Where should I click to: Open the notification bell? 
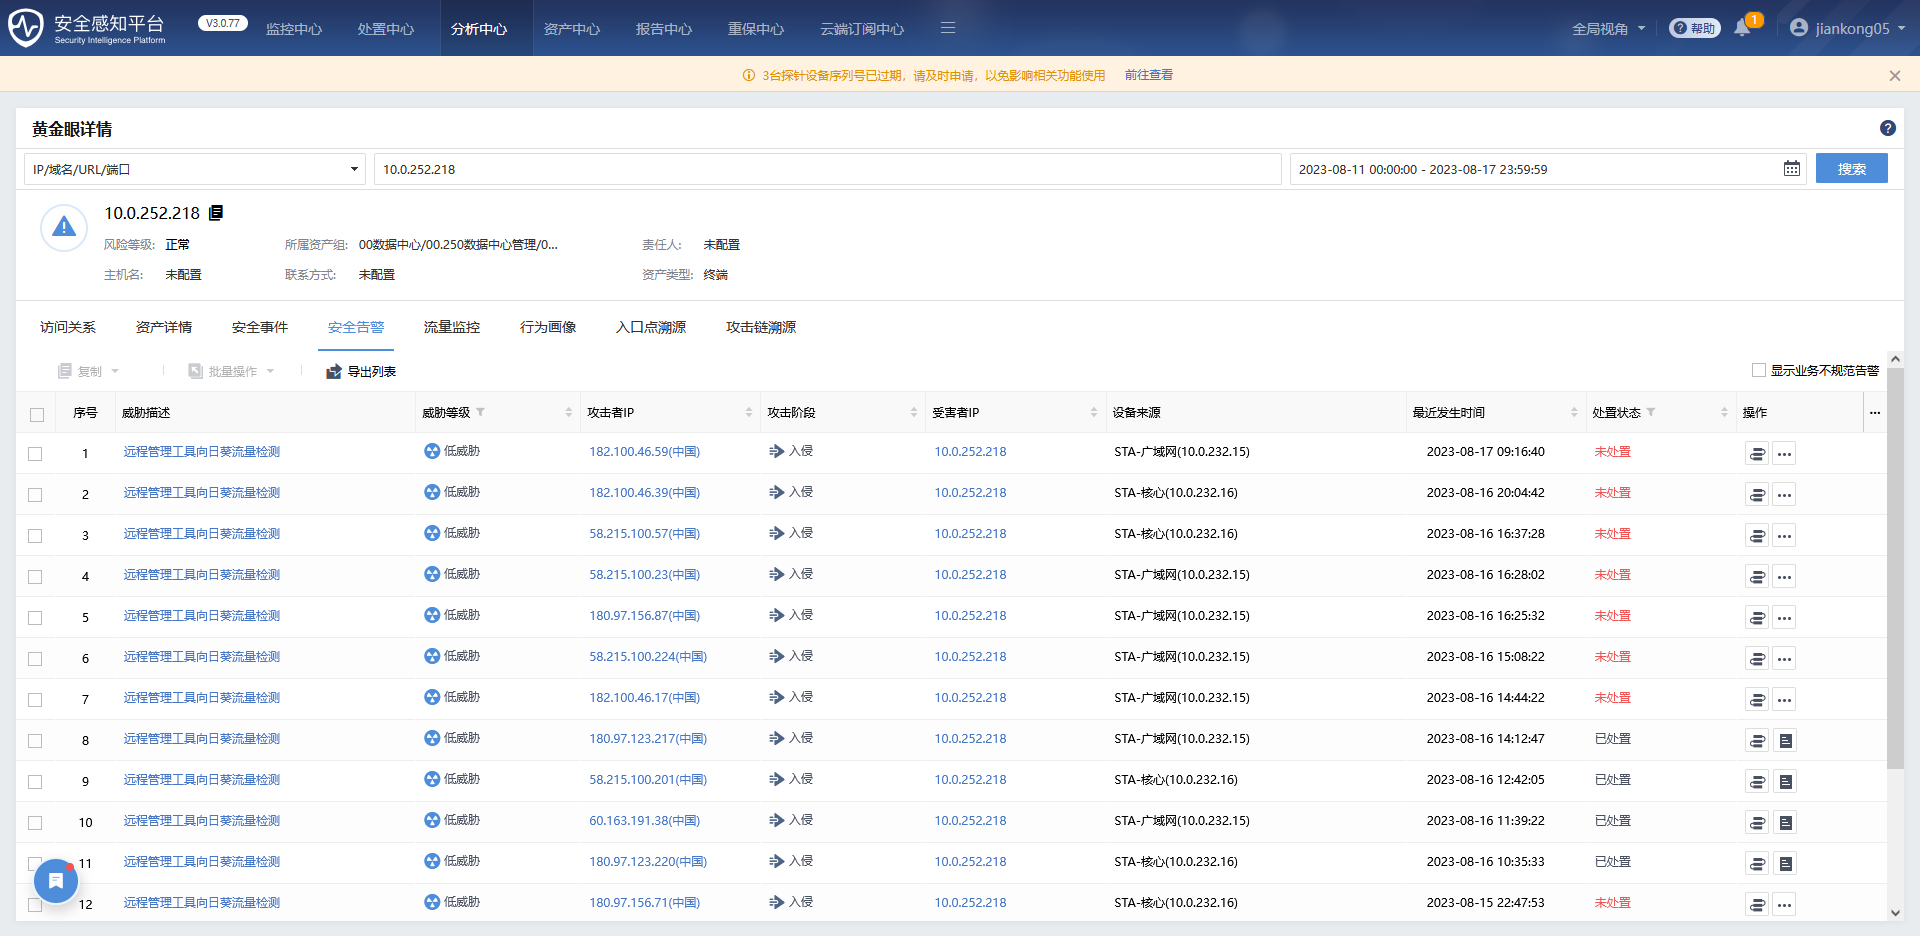pyautogui.click(x=1742, y=28)
